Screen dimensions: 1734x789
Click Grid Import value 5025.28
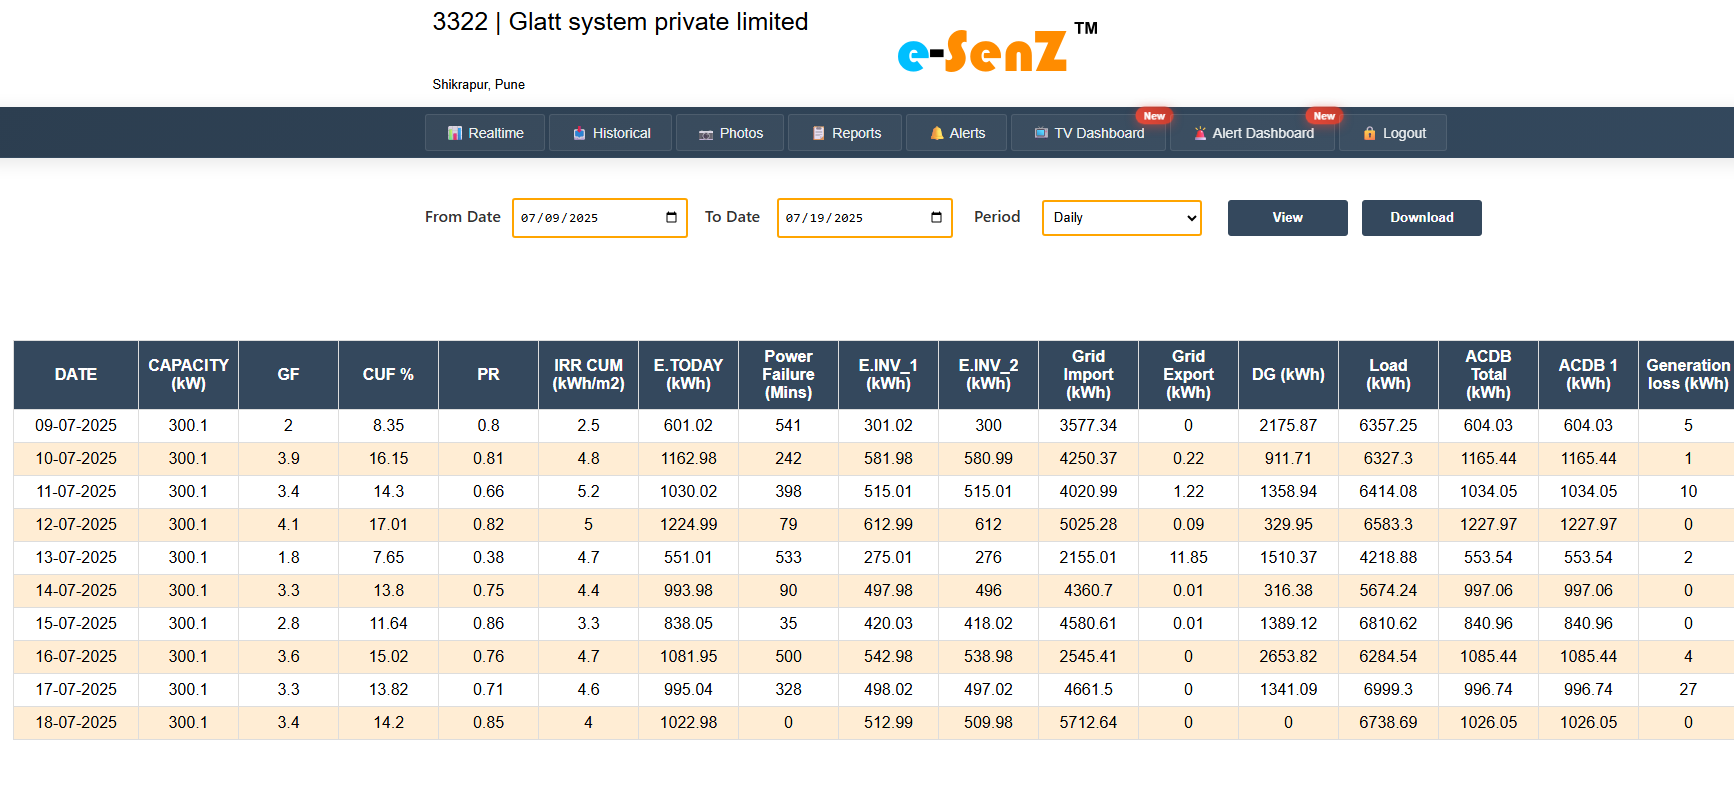click(1088, 524)
